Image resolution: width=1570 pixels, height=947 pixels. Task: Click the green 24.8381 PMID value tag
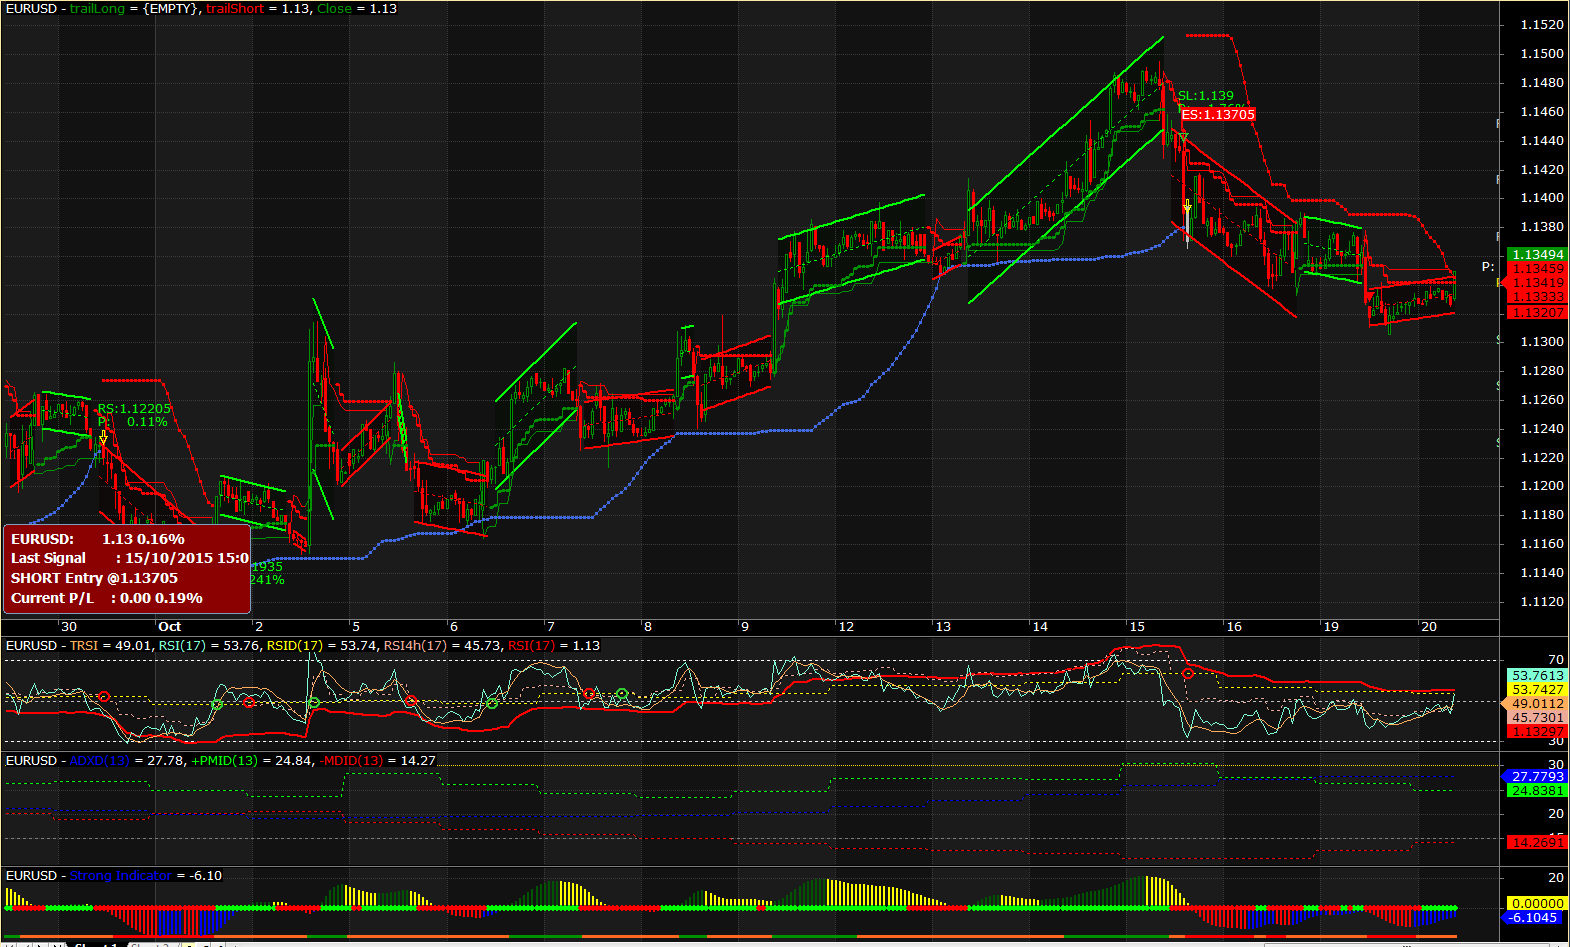point(1538,791)
